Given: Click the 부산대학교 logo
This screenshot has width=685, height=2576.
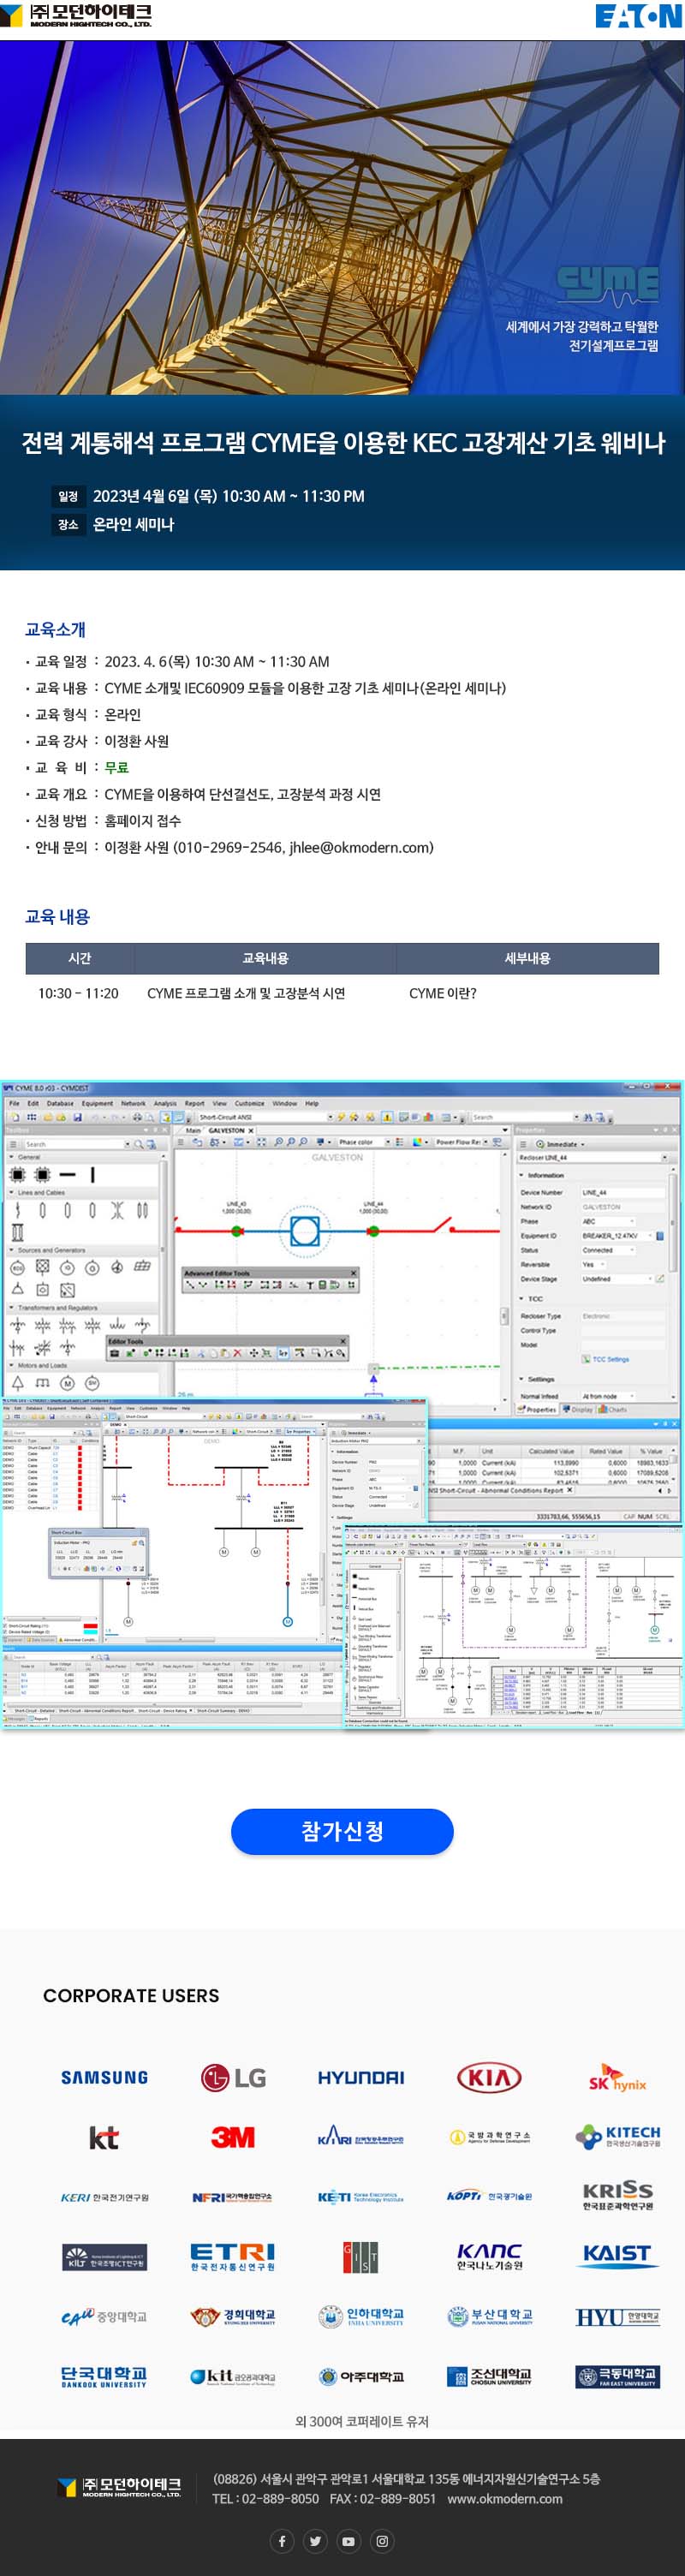Looking at the screenshot, I should (x=489, y=2317).
